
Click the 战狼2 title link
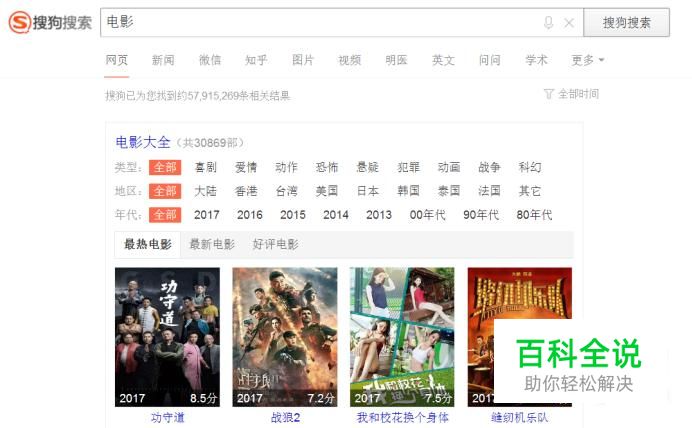point(285,417)
